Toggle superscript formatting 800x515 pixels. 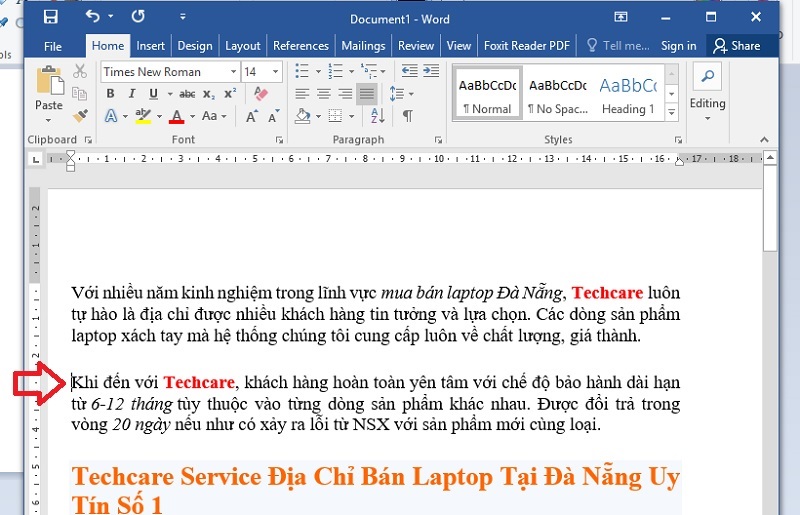pos(230,94)
